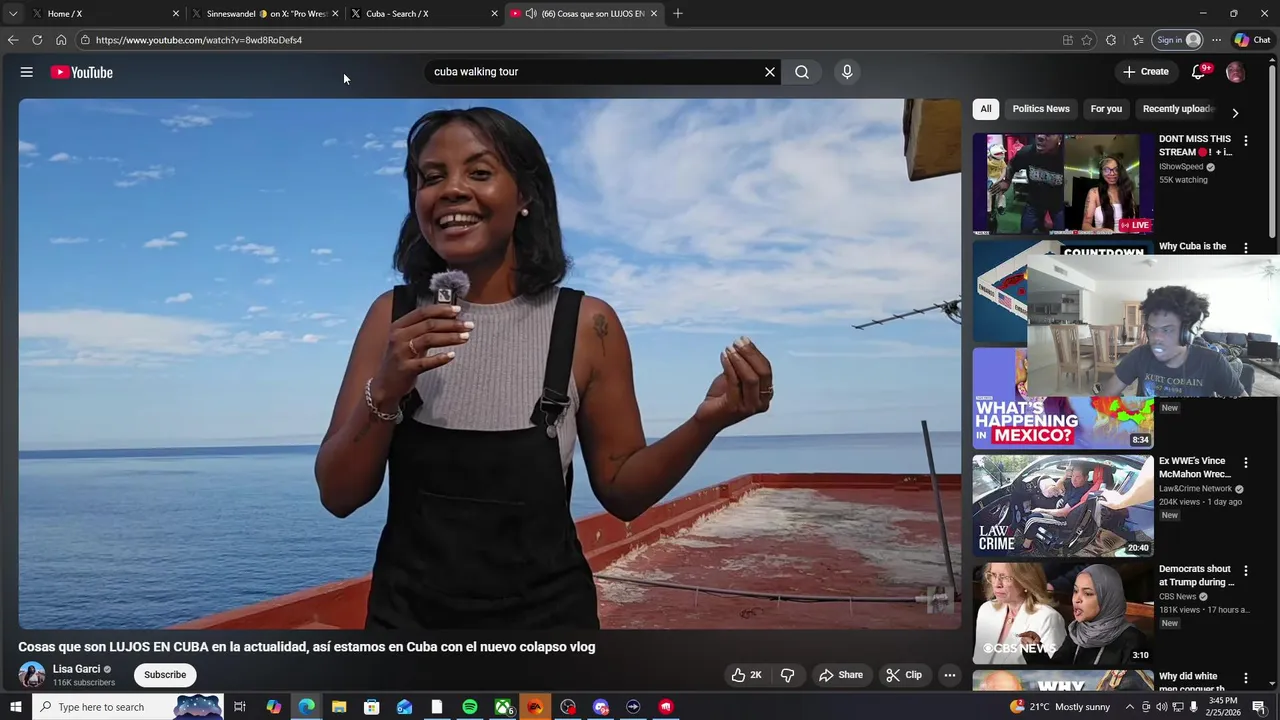Clear the YouTube search box text
The width and height of the screenshot is (1280, 720).
point(770,72)
